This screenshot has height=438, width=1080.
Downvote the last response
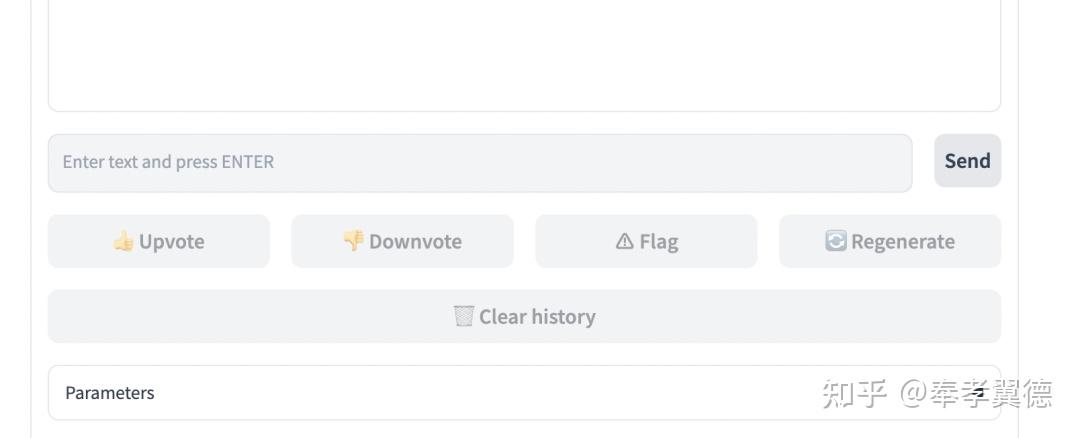[402, 241]
